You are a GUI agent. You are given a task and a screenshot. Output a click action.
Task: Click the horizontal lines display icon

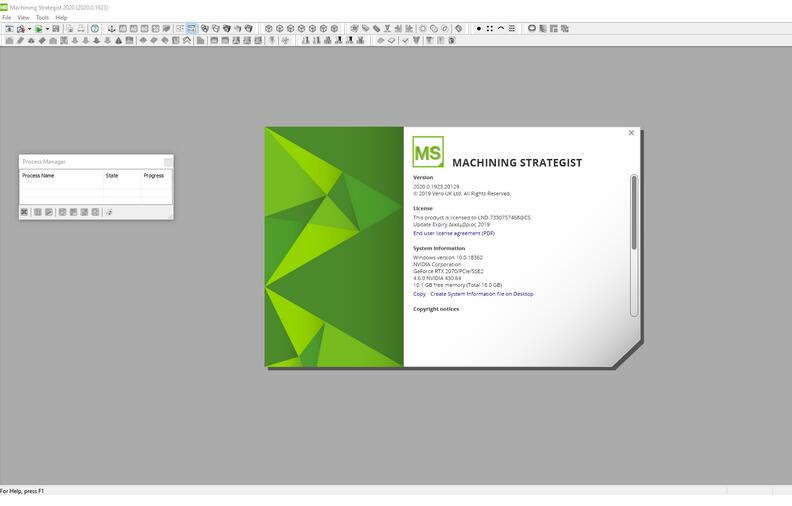click(512, 29)
